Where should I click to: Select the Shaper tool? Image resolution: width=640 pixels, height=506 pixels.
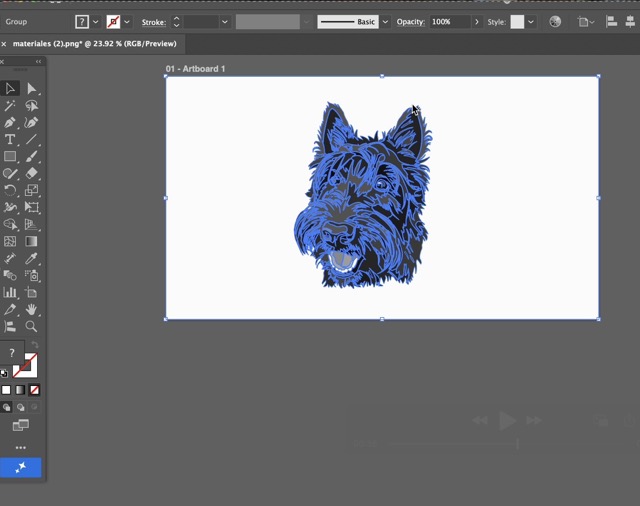point(10,173)
